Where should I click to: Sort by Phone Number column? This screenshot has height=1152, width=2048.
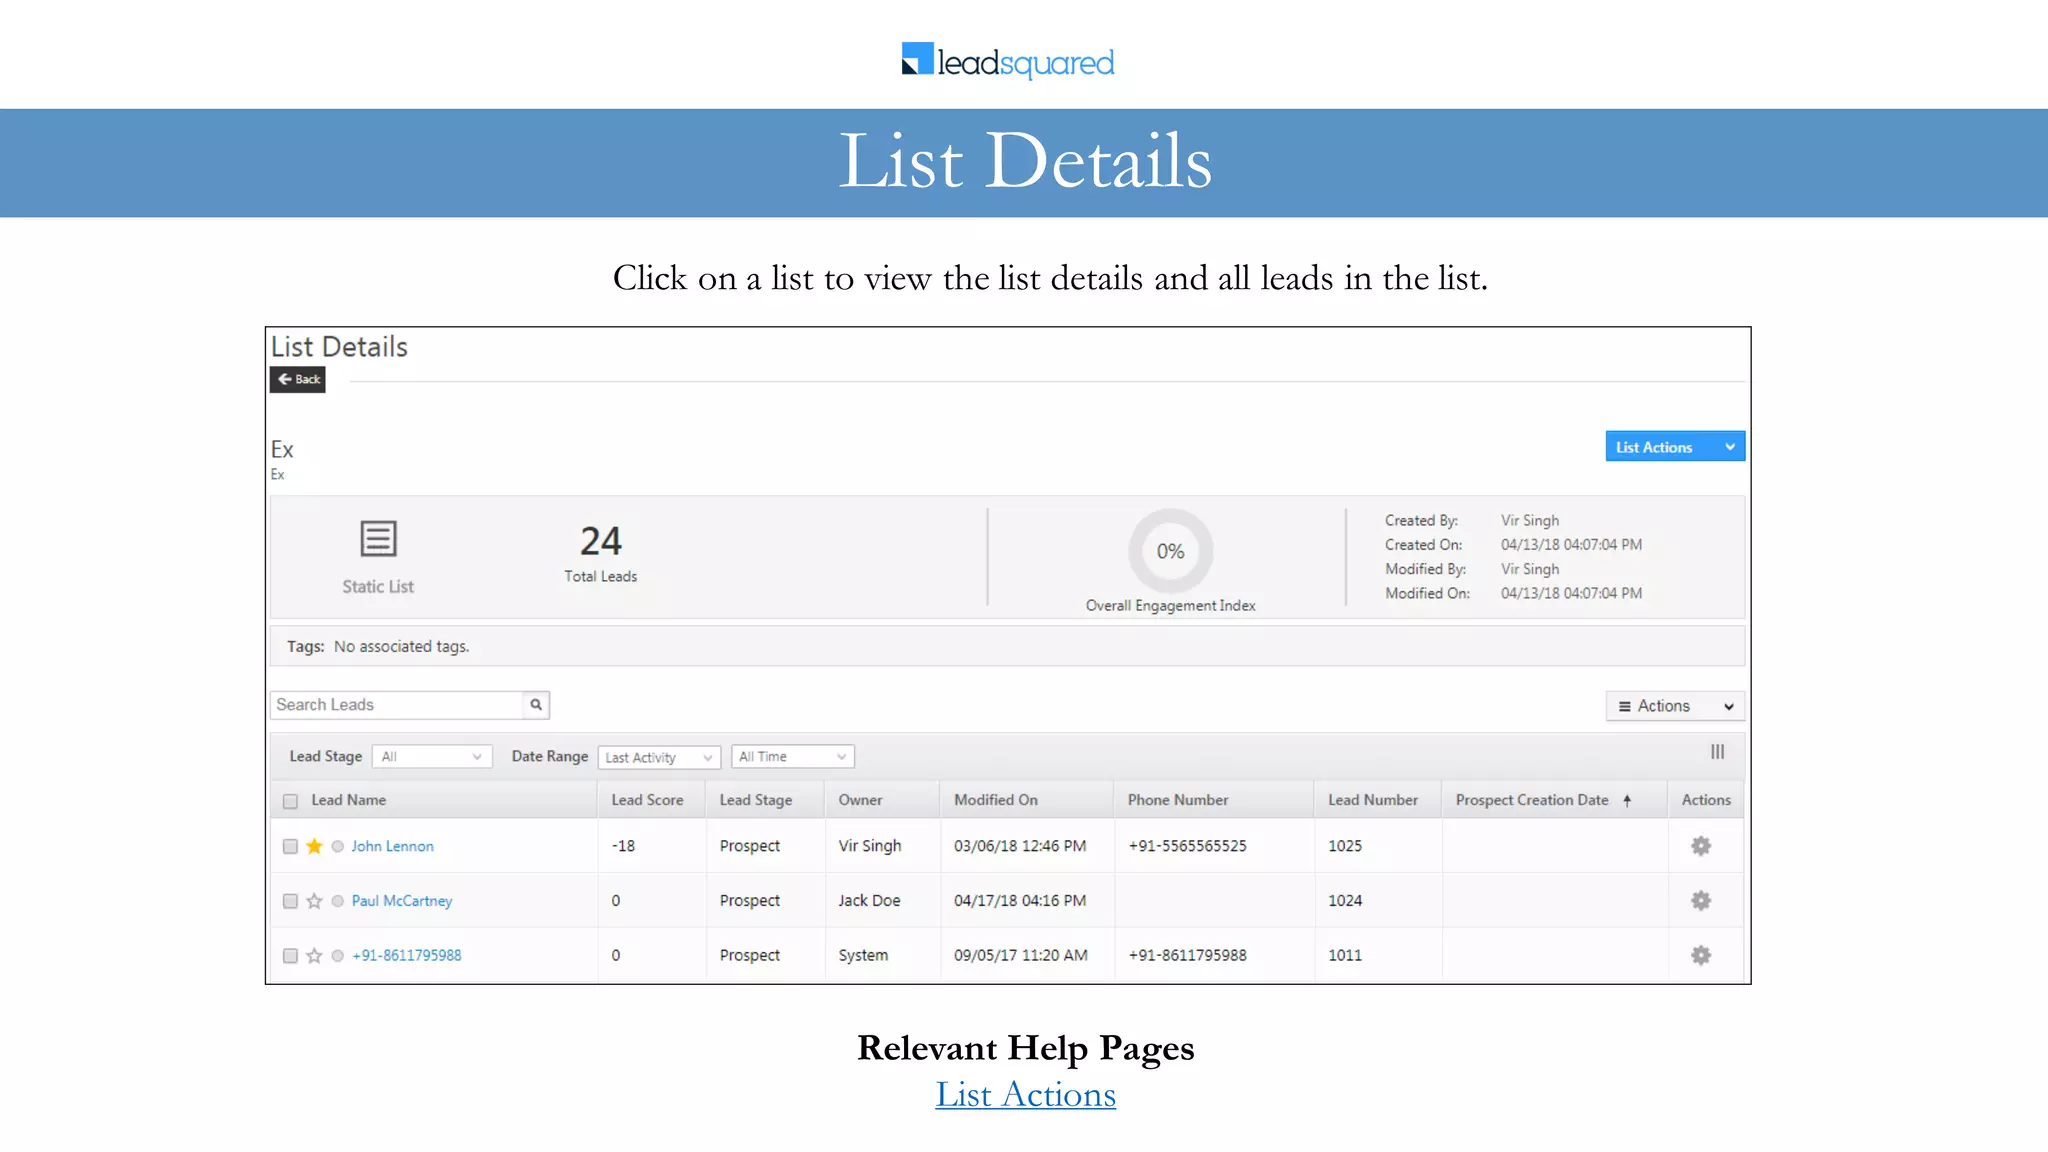tap(1178, 800)
